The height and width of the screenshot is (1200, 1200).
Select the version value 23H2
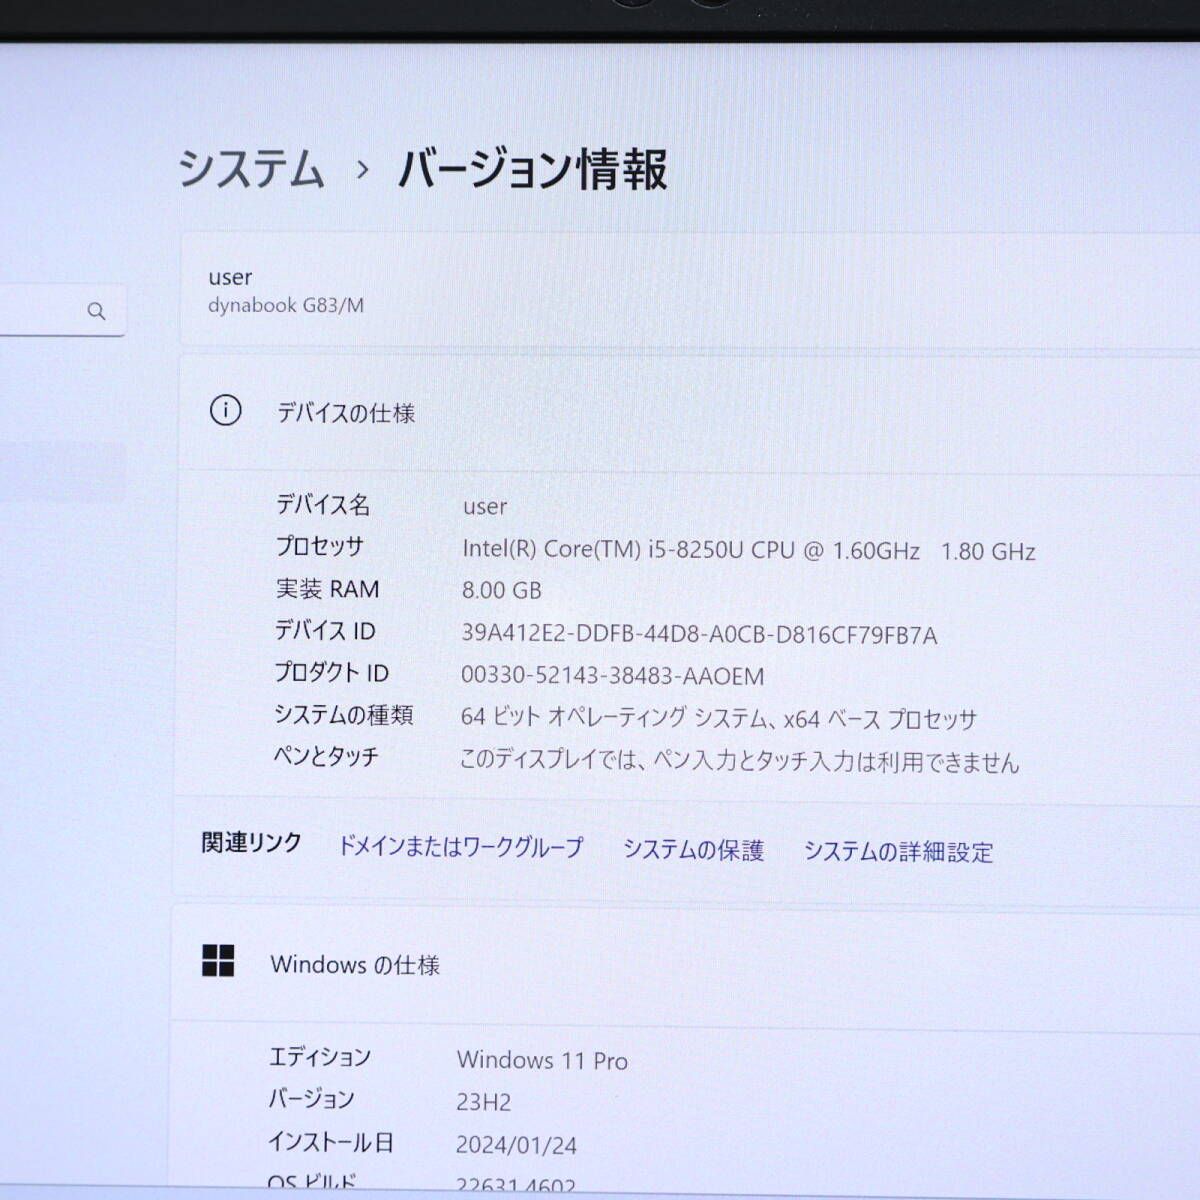tap(484, 1102)
